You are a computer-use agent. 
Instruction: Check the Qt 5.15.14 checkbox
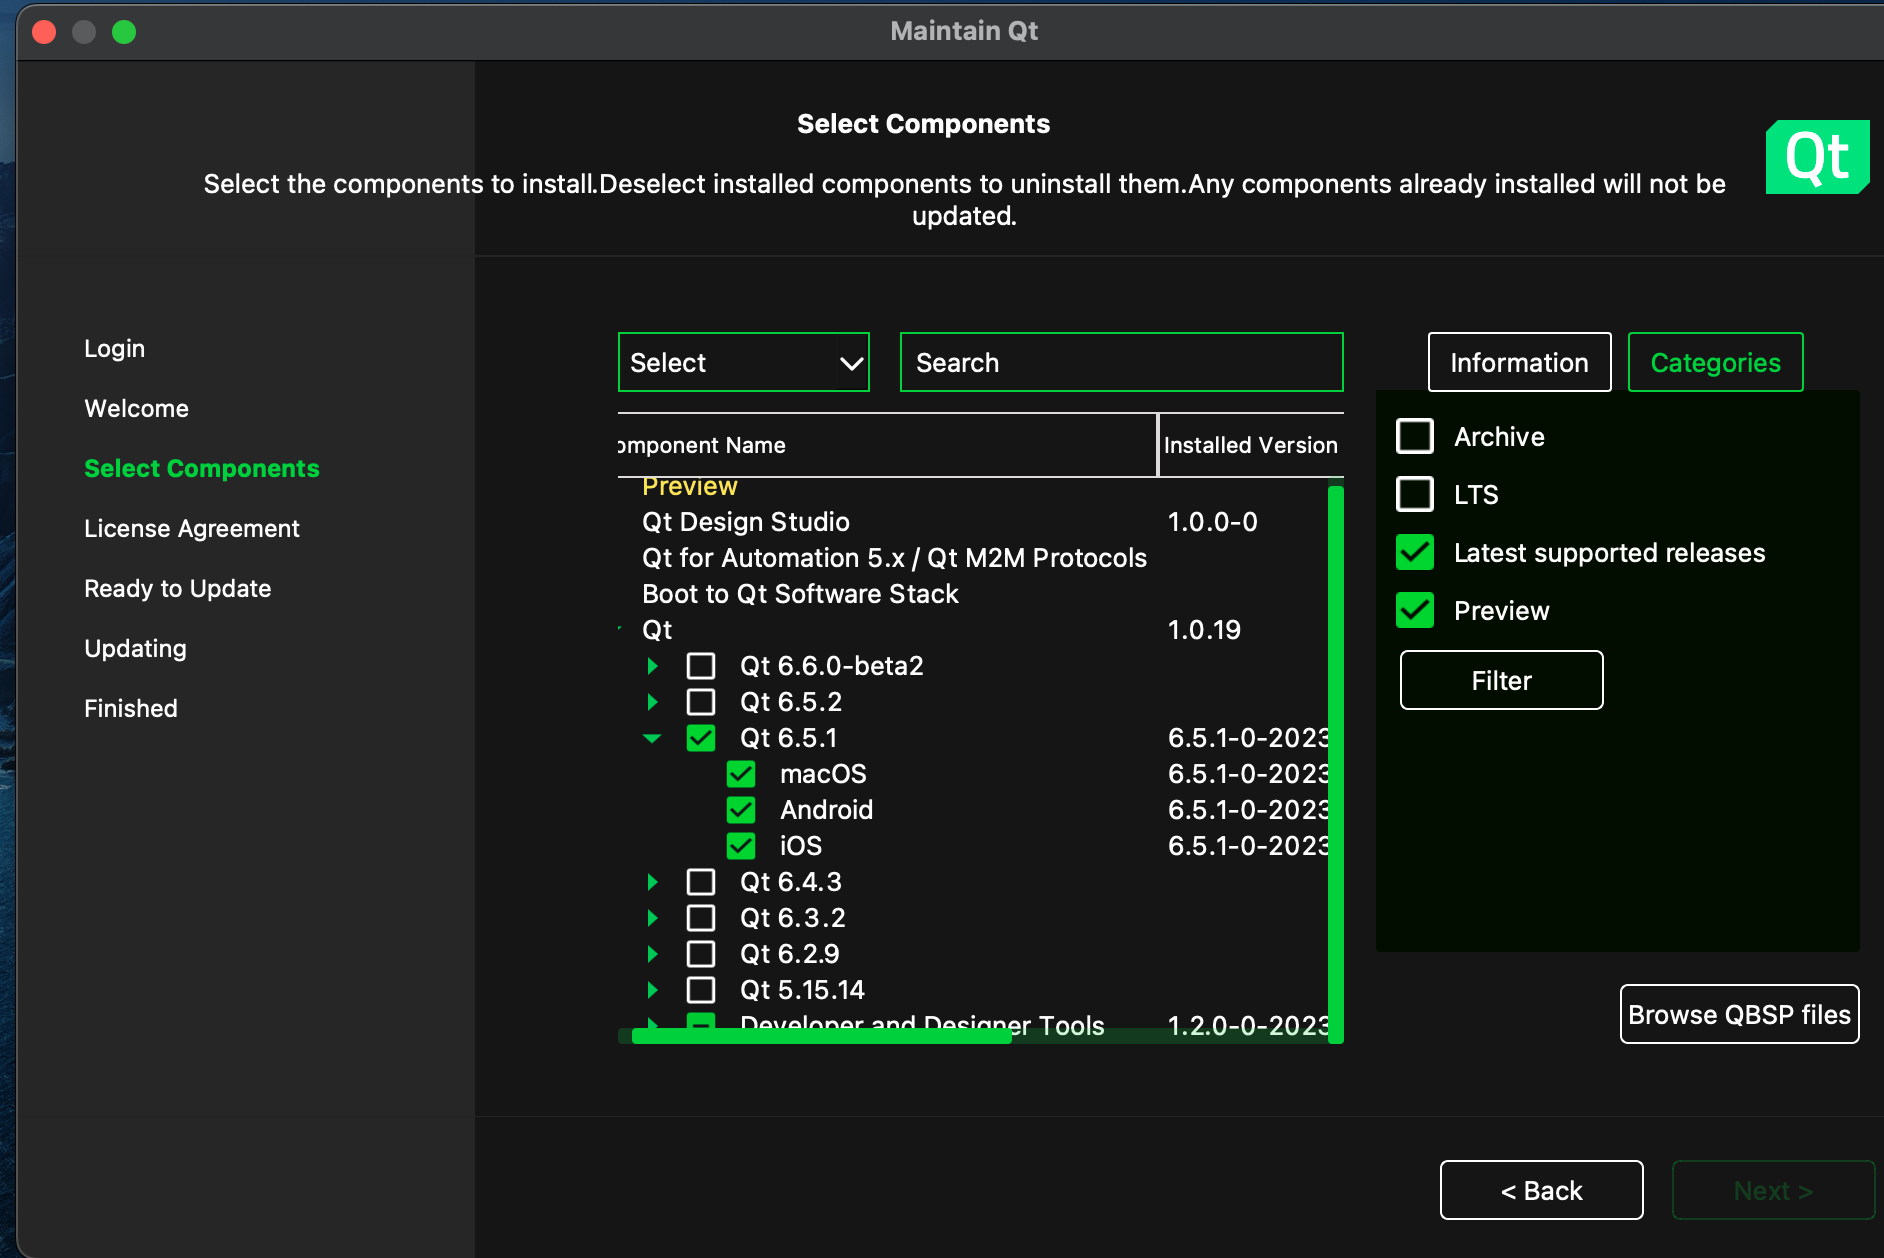tap(701, 990)
